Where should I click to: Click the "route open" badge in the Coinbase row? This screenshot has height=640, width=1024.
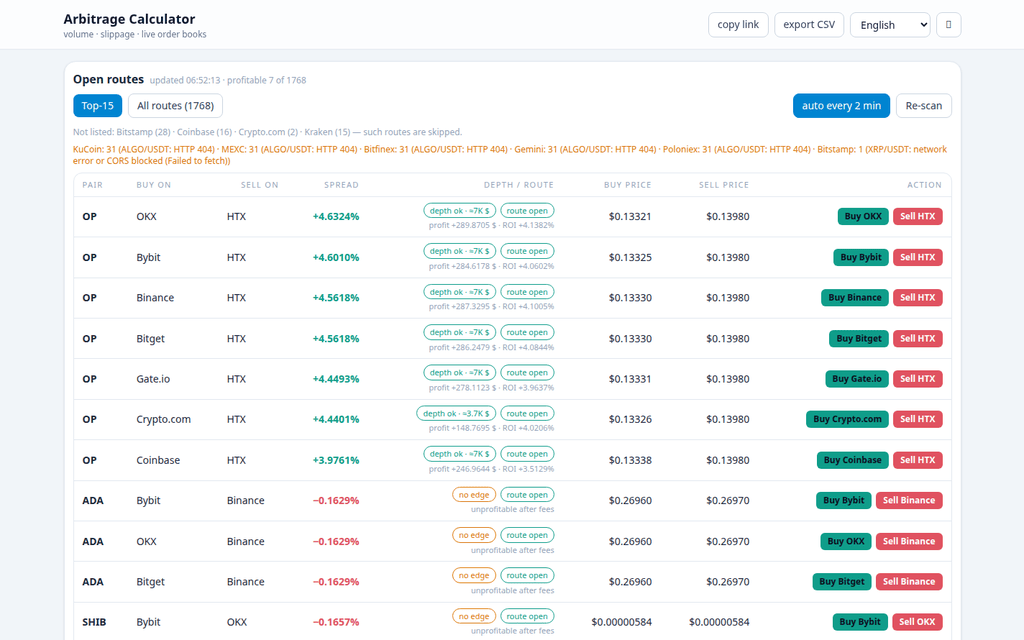coord(527,454)
